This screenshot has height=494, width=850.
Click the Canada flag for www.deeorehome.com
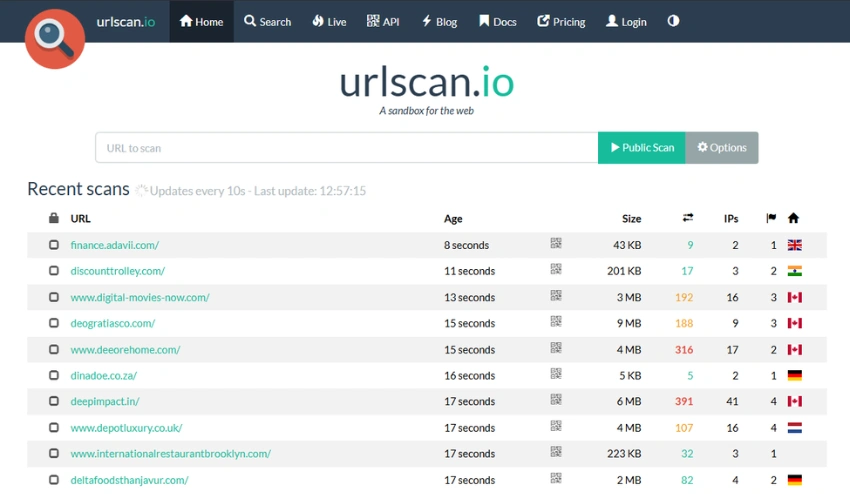pyautogui.click(x=795, y=350)
